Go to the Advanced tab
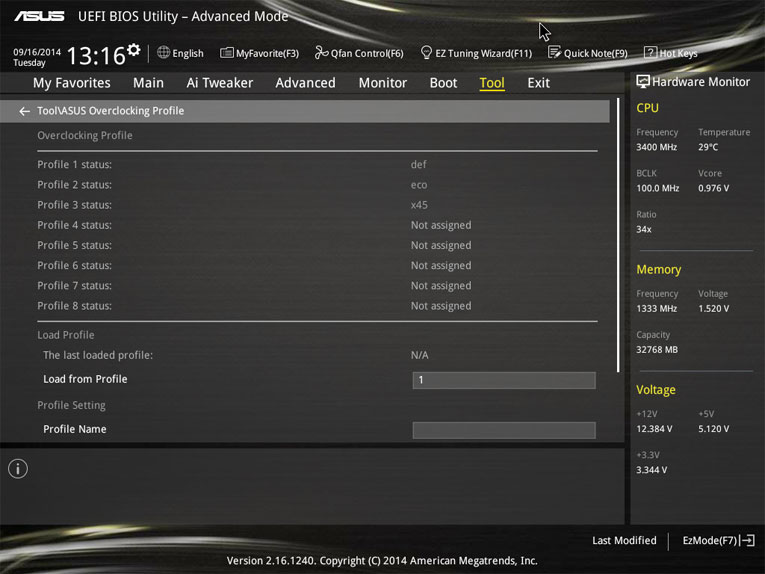The width and height of the screenshot is (765, 574). 305,83
